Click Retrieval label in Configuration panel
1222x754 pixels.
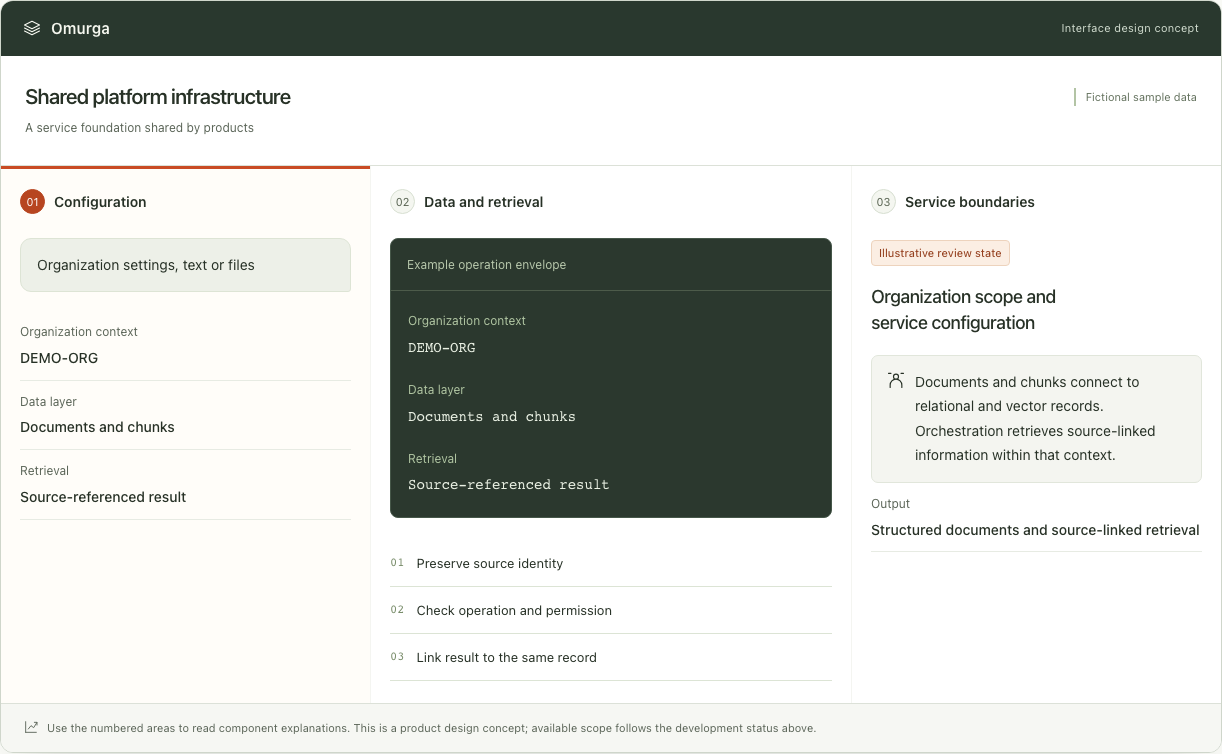tap(44, 471)
